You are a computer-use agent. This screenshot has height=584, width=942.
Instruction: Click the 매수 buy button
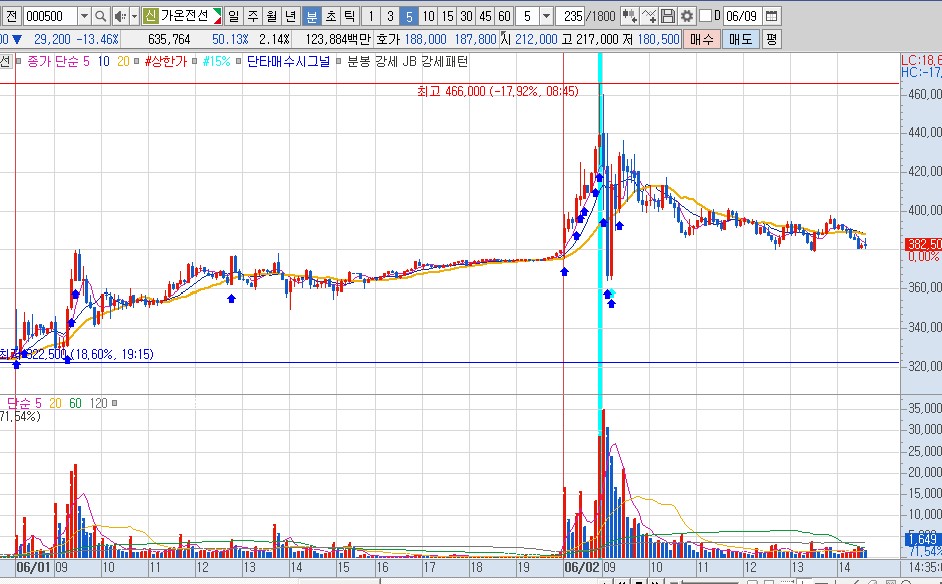click(x=702, y=40)
